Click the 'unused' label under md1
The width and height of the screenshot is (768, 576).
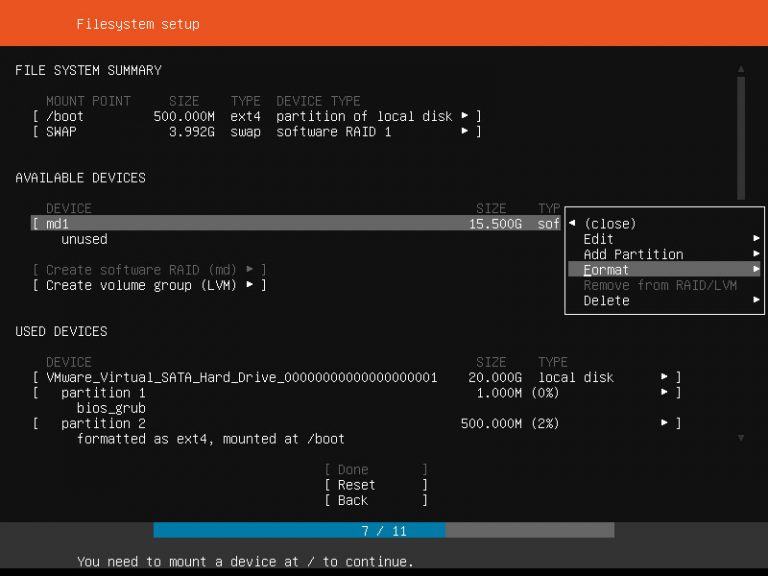(84, 239)
